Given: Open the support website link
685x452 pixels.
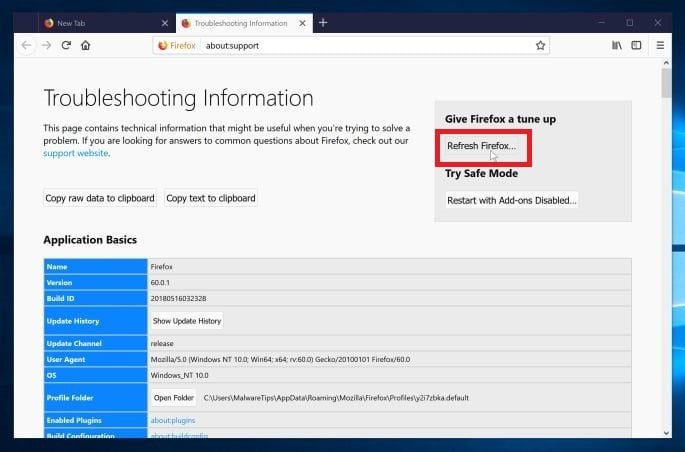Looking at the screenshot, I should [x=76, y=153].
